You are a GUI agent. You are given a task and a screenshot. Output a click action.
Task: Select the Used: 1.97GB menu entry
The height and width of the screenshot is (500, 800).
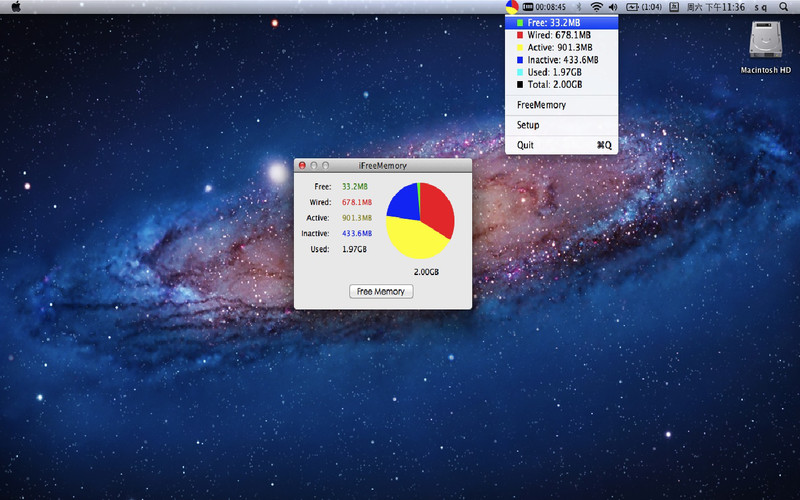tap(561, 72)
